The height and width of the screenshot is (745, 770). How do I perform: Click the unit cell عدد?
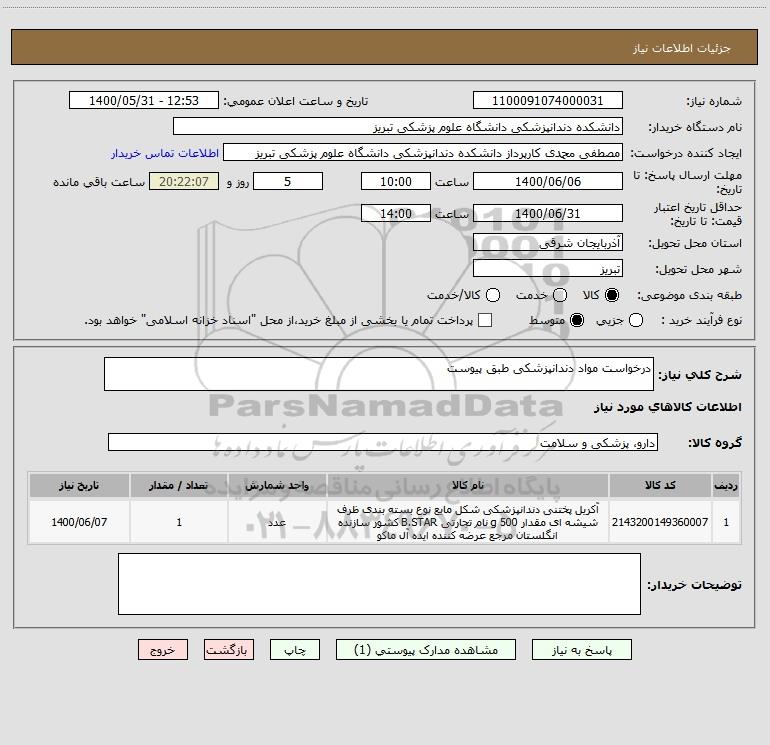(277, 522)
